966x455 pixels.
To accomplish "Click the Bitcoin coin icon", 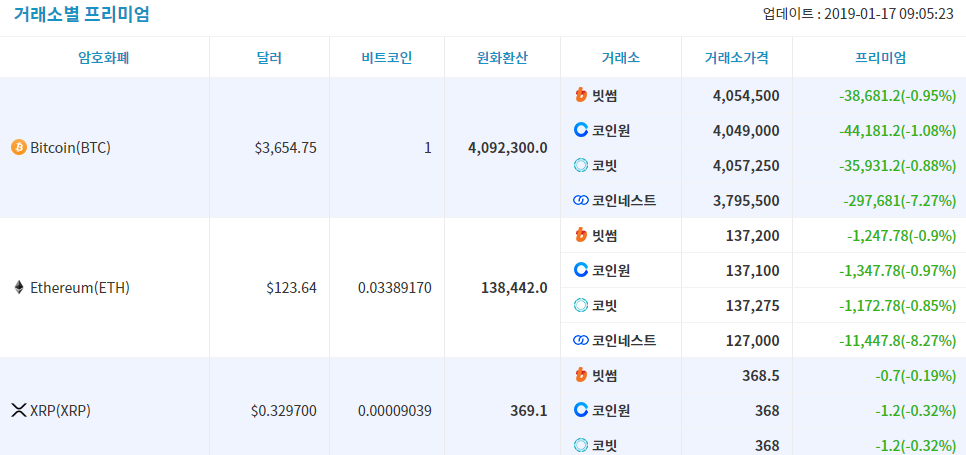I will 19,148.
